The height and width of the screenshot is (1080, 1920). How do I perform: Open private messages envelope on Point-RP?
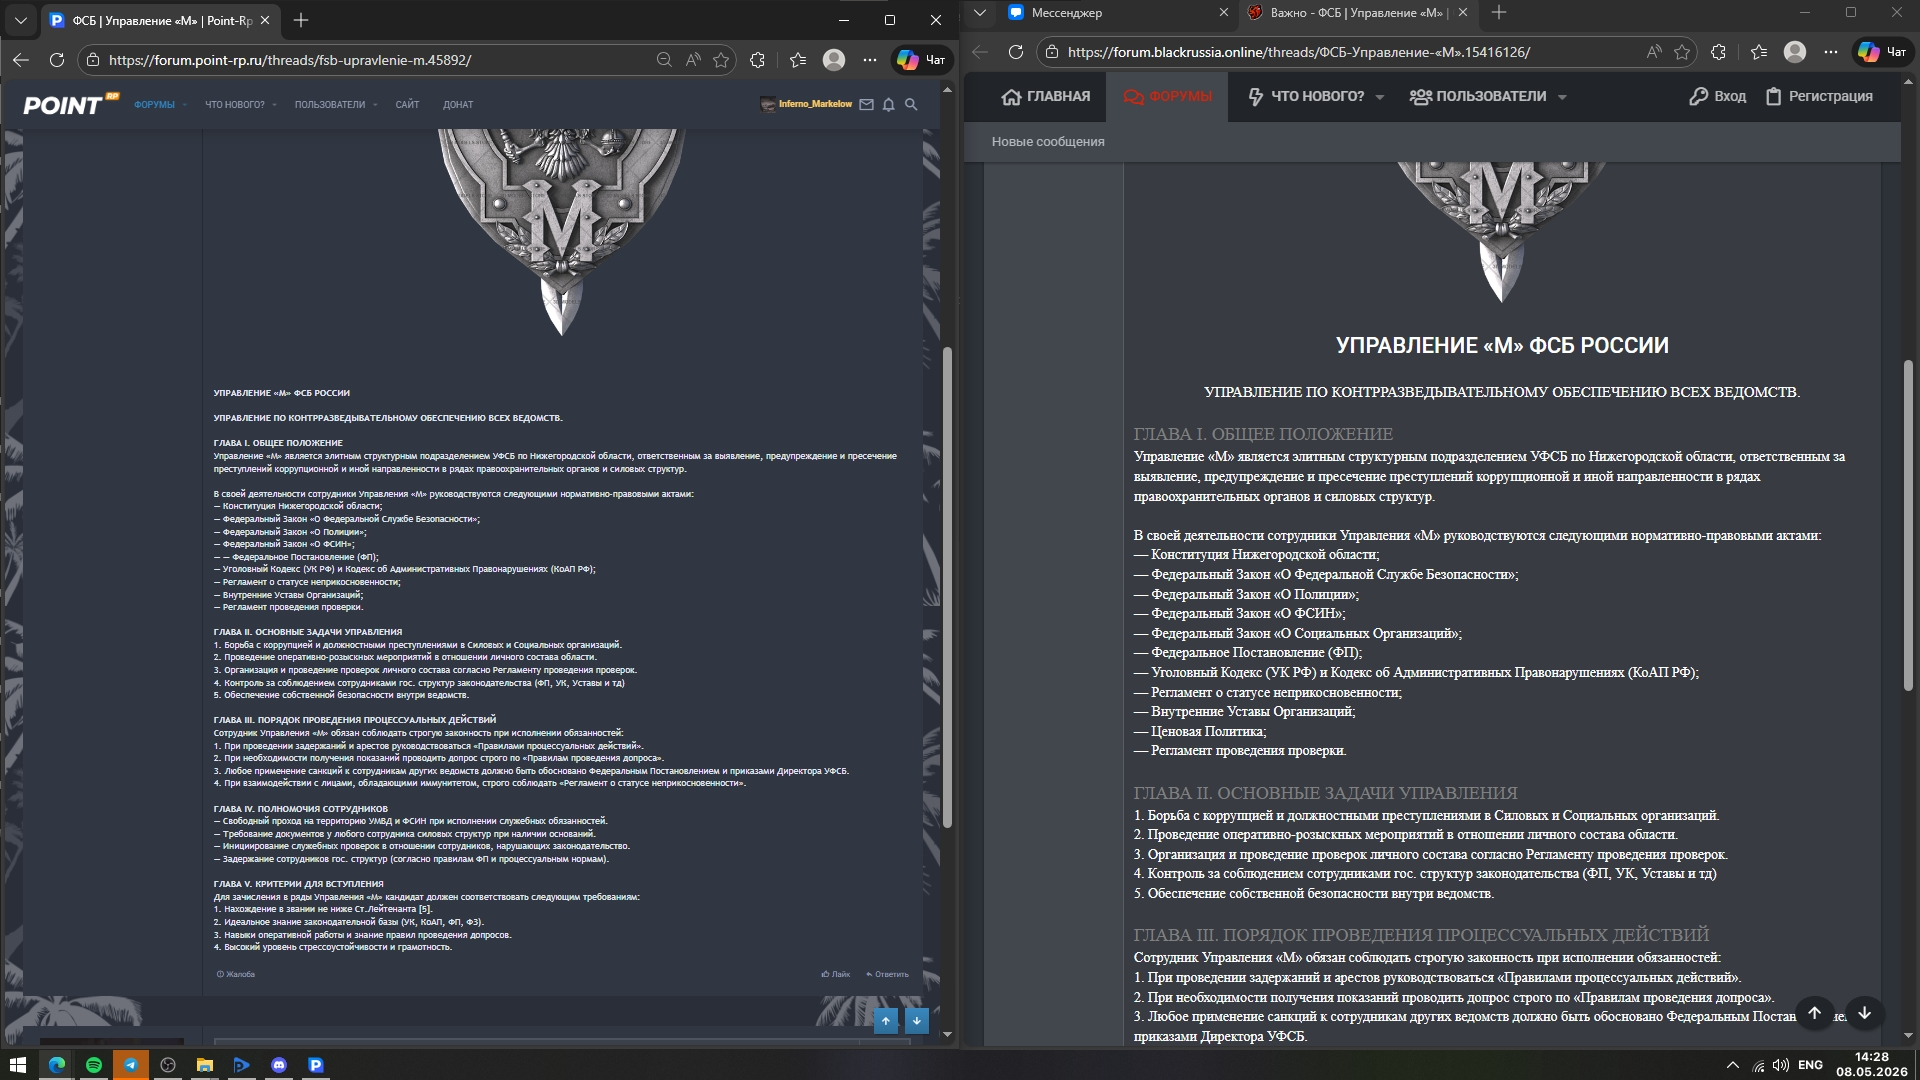click(x=866, y=104)
